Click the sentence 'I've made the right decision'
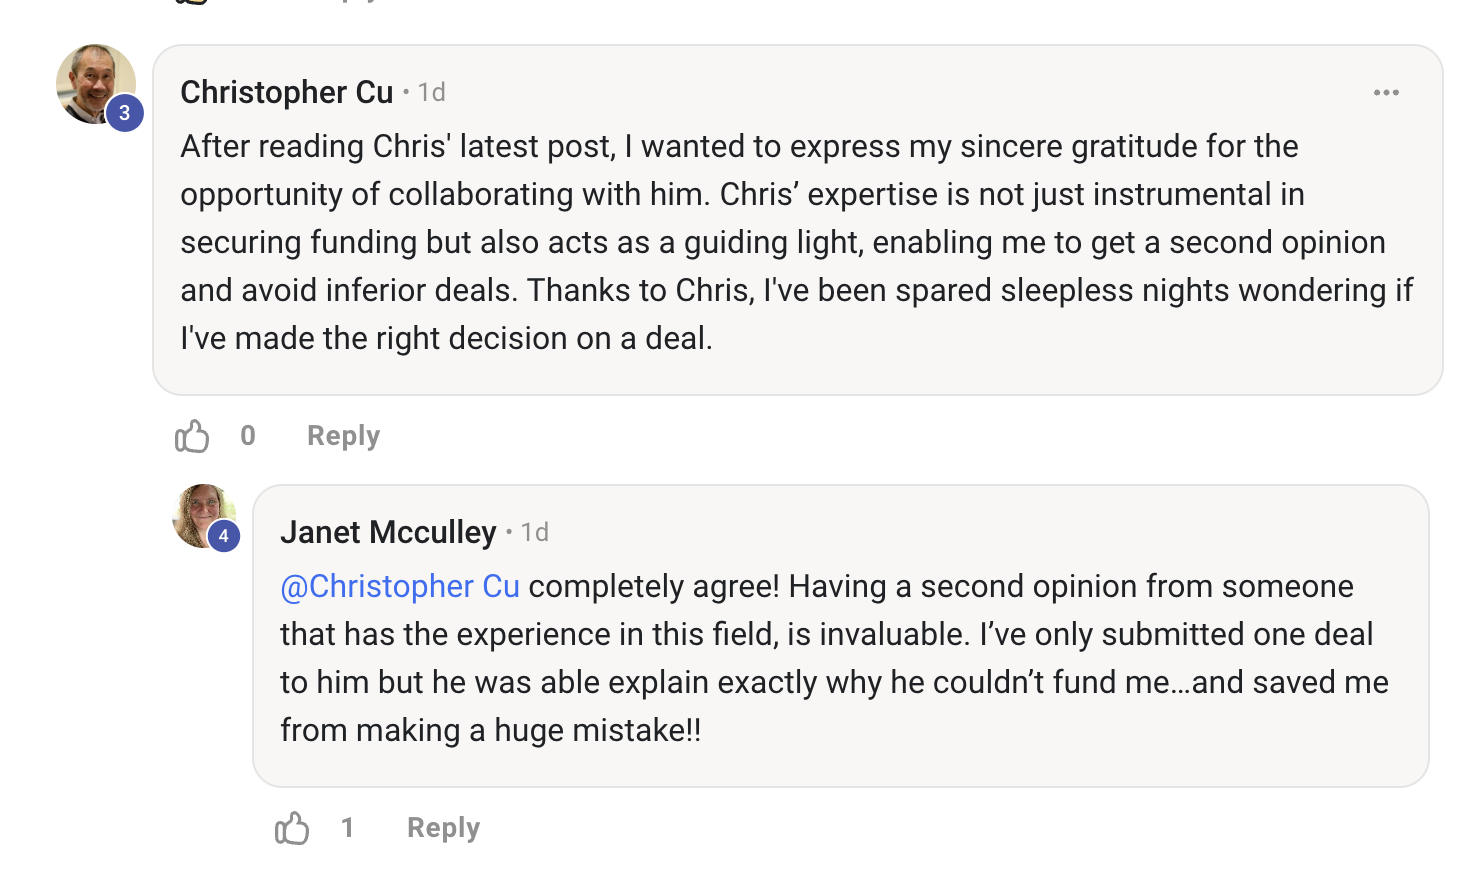 pyautogui.click(x=446, y=338)
